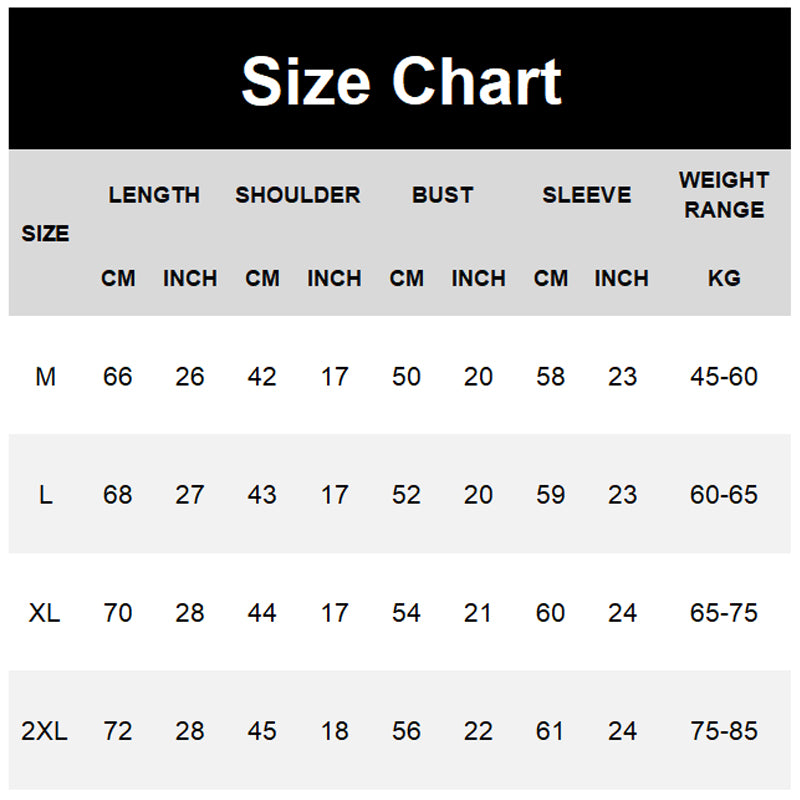
Task: Select the M size row label
Action: pyautogui.click(x=45, y=377)
